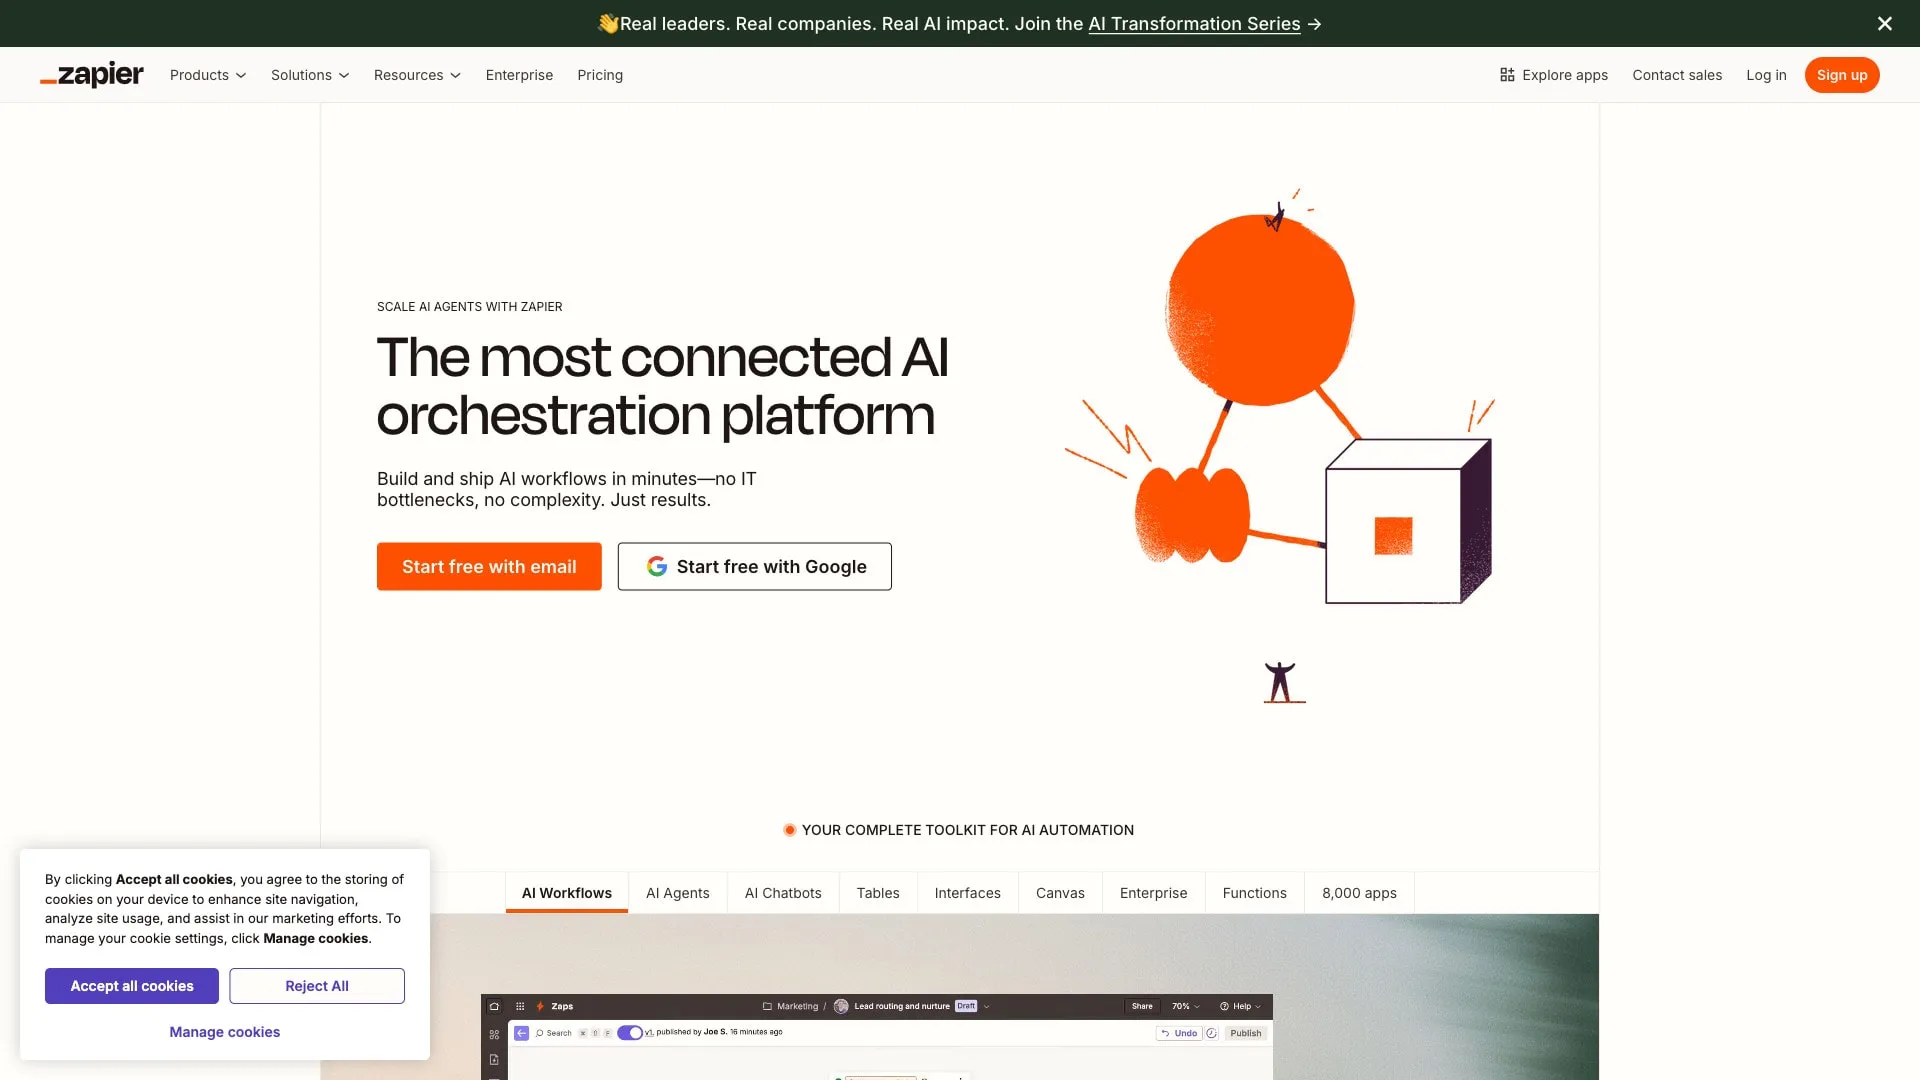Click the orange lightning bolt Zaps icon
This screenshot has height=1080, width=1920.
tap(540, 1006)
